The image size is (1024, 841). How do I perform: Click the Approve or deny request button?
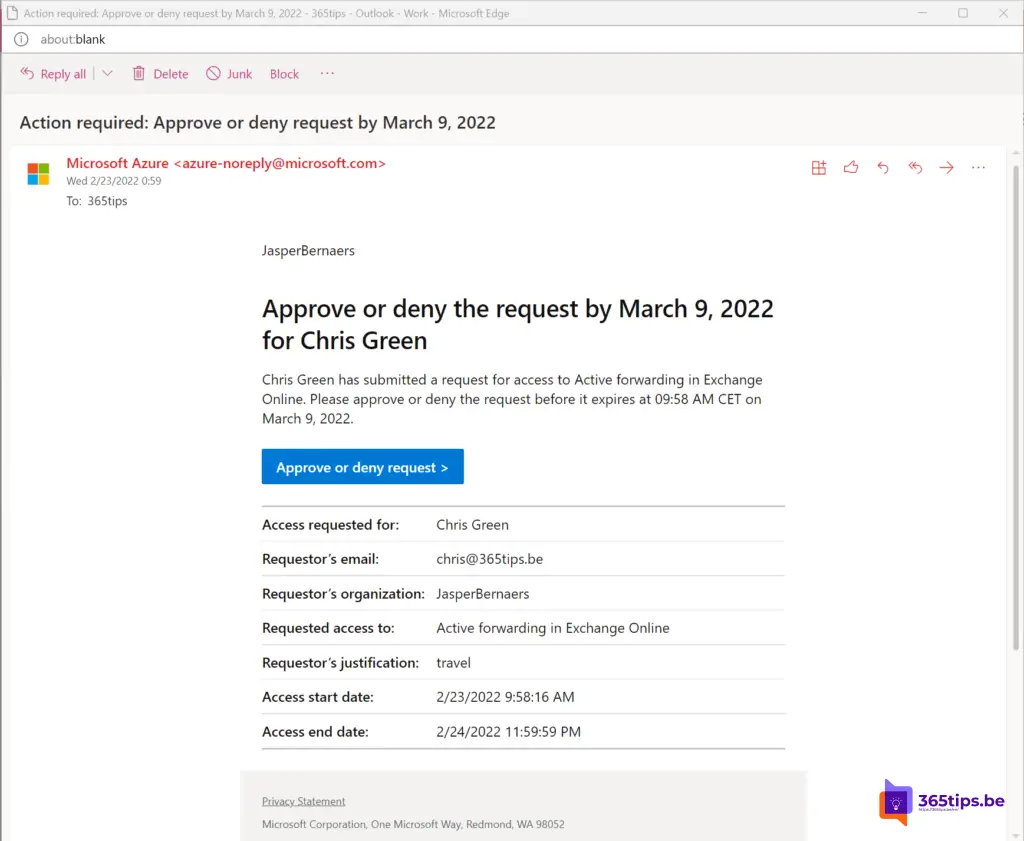362,467
